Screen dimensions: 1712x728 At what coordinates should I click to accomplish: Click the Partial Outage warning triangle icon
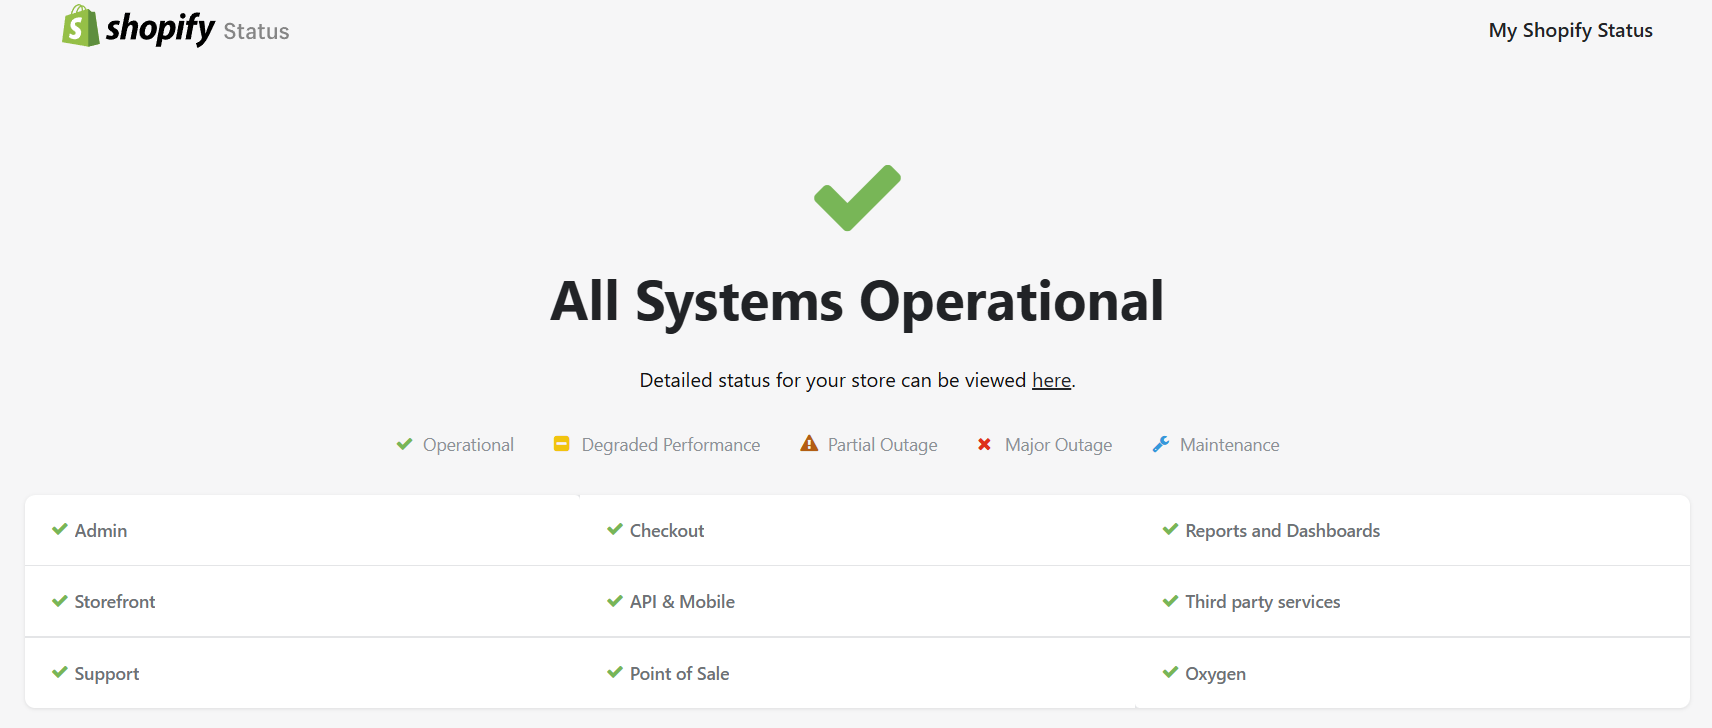click(809, 443)
